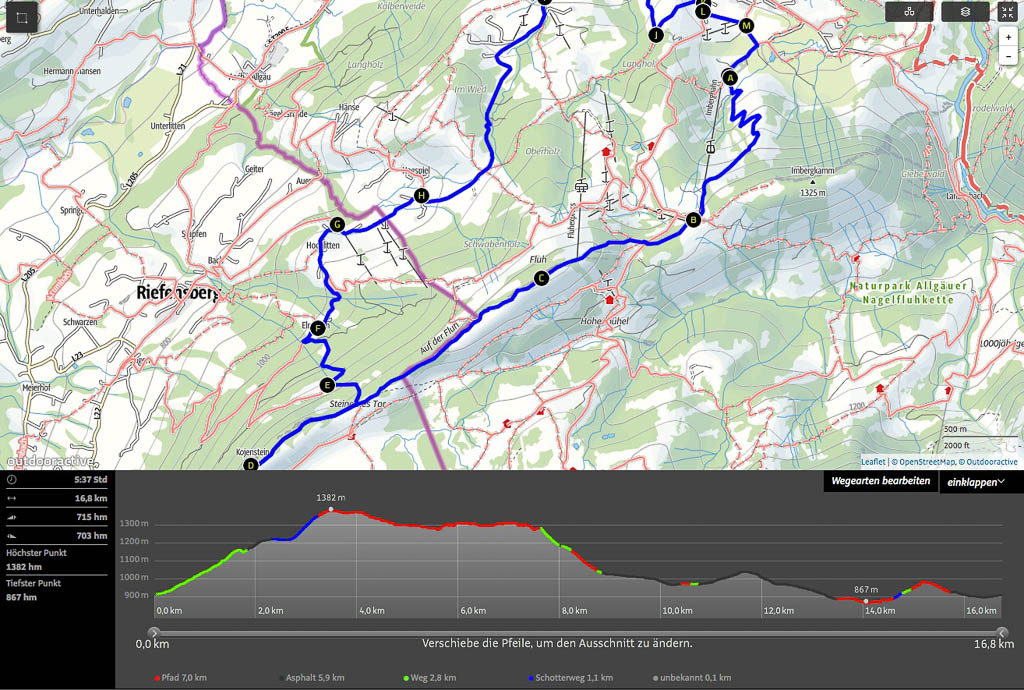This screenshot has height=690, width=1024.
Task: Exit fullscreen map view
Action: (x=1007, y=12)
